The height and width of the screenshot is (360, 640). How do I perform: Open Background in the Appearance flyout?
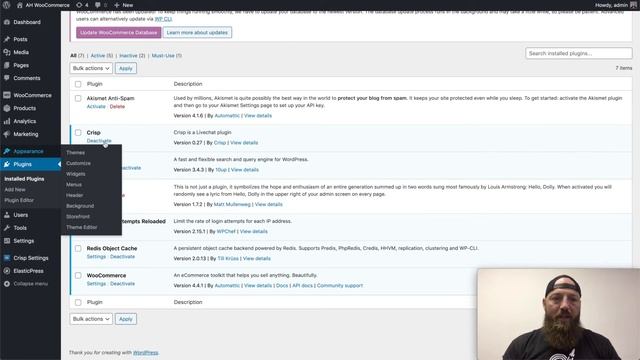[x=80, y=206]
